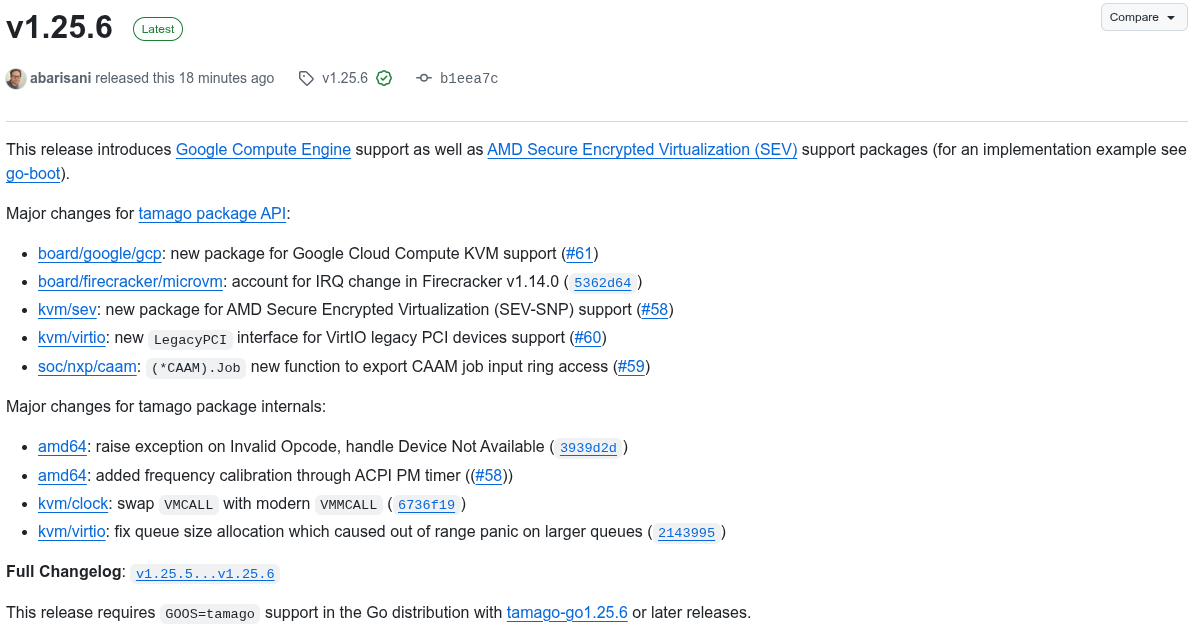Open commit 3939d2d
Screen dimensions: 1194x637
588,448
